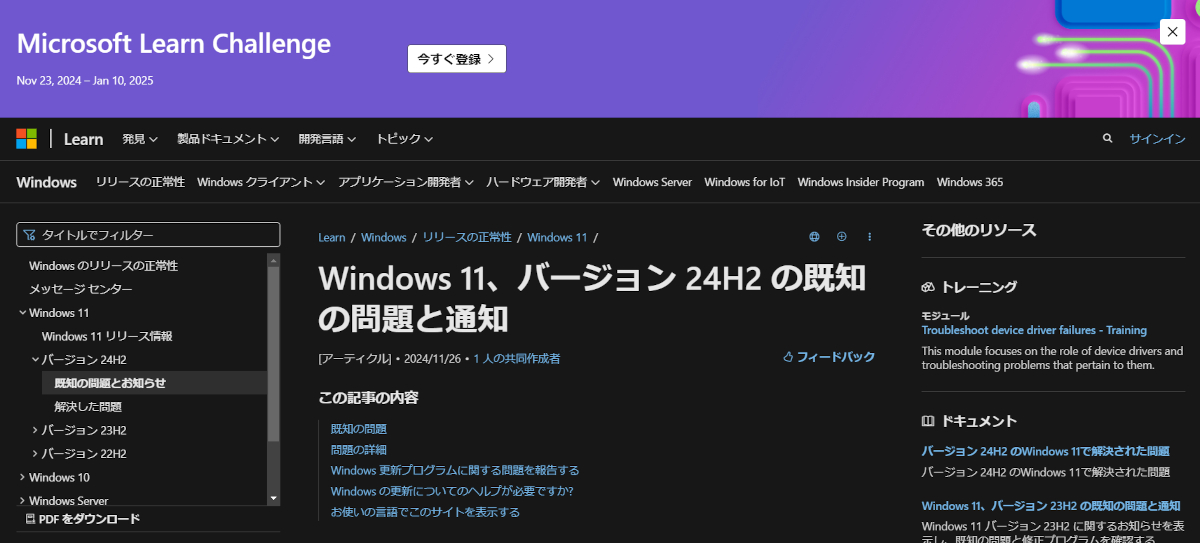Expand the 製品ドキュメント dropdown

pos(228,139)
